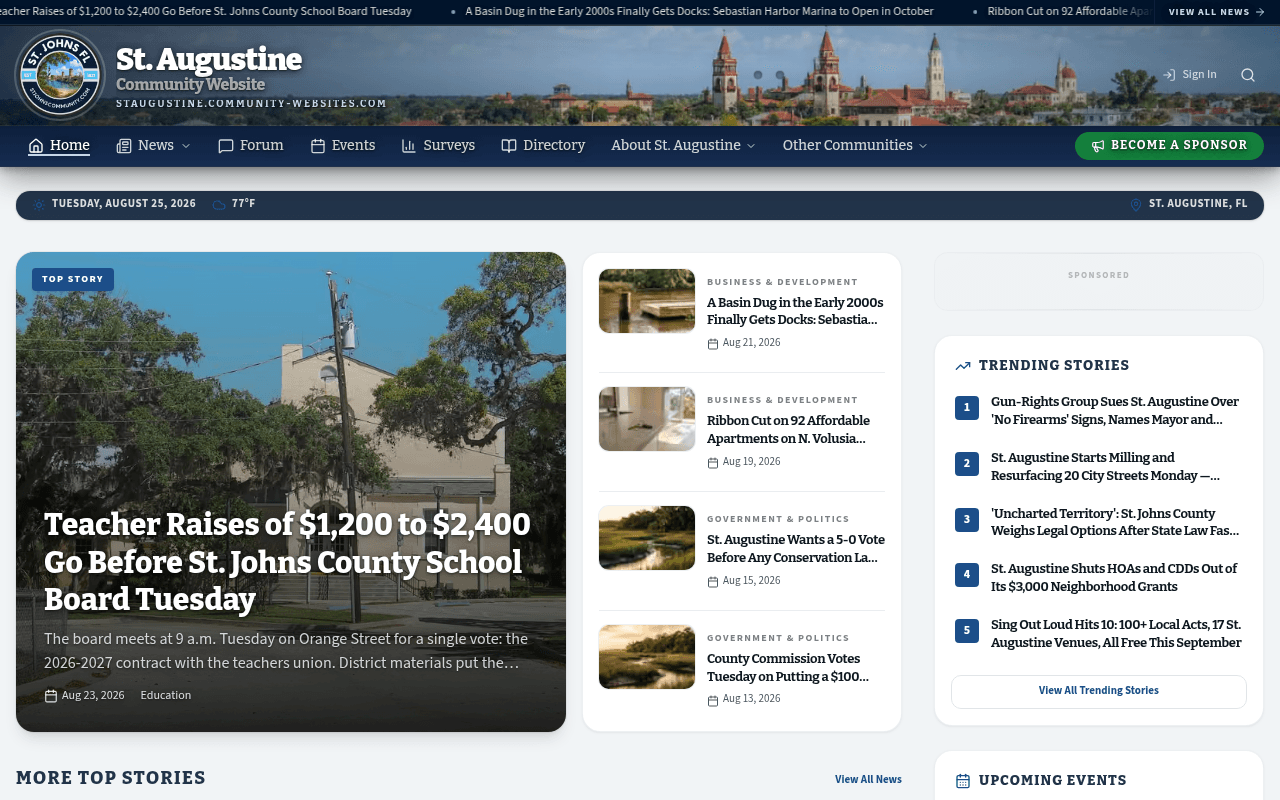Click the calendar icon beside Upcoming Events

point(963,781)
